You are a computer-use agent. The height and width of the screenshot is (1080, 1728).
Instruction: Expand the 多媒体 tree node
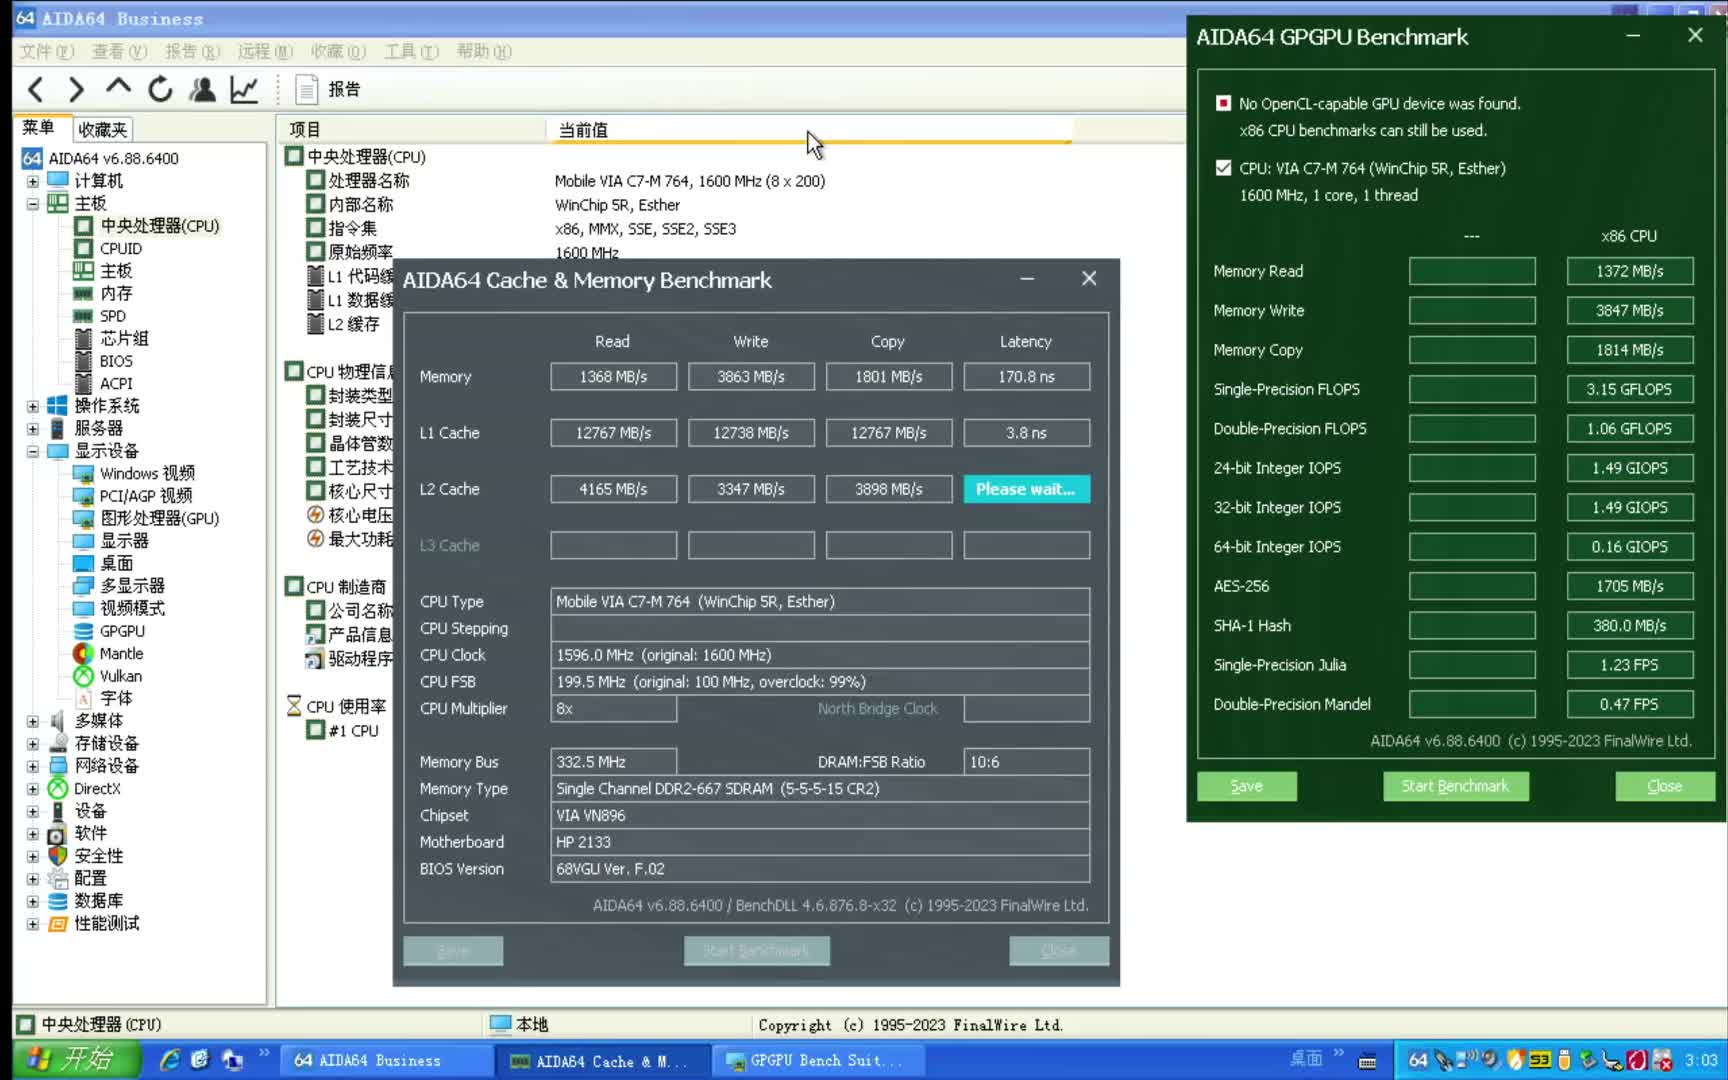pyautogui.click(x=32, y=720)
